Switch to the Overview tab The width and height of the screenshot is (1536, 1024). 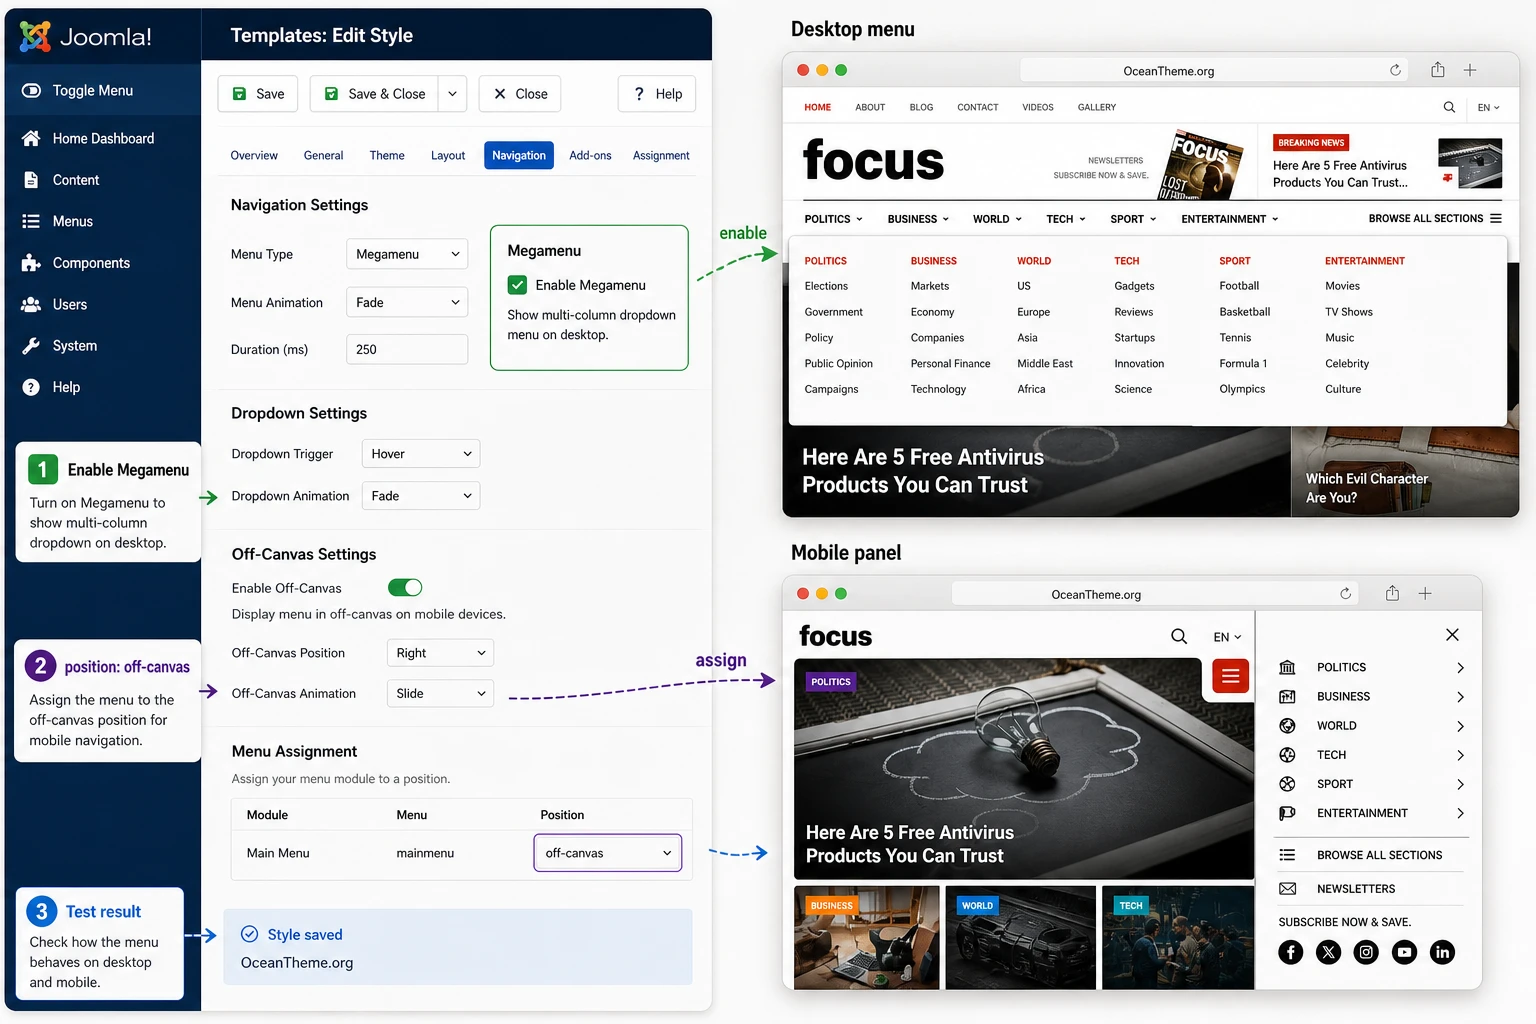tap(254, 155)
